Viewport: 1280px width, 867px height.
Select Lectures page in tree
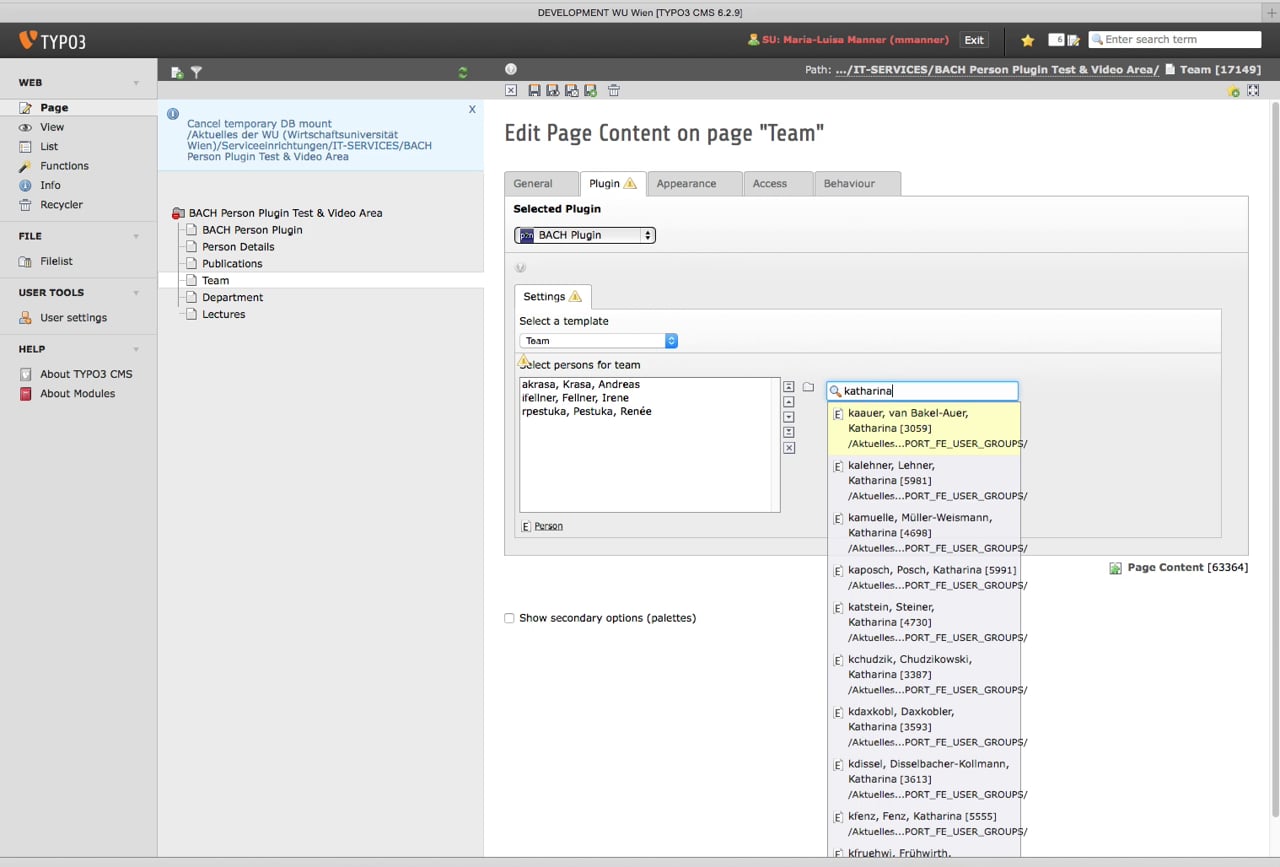coord(224,314)
